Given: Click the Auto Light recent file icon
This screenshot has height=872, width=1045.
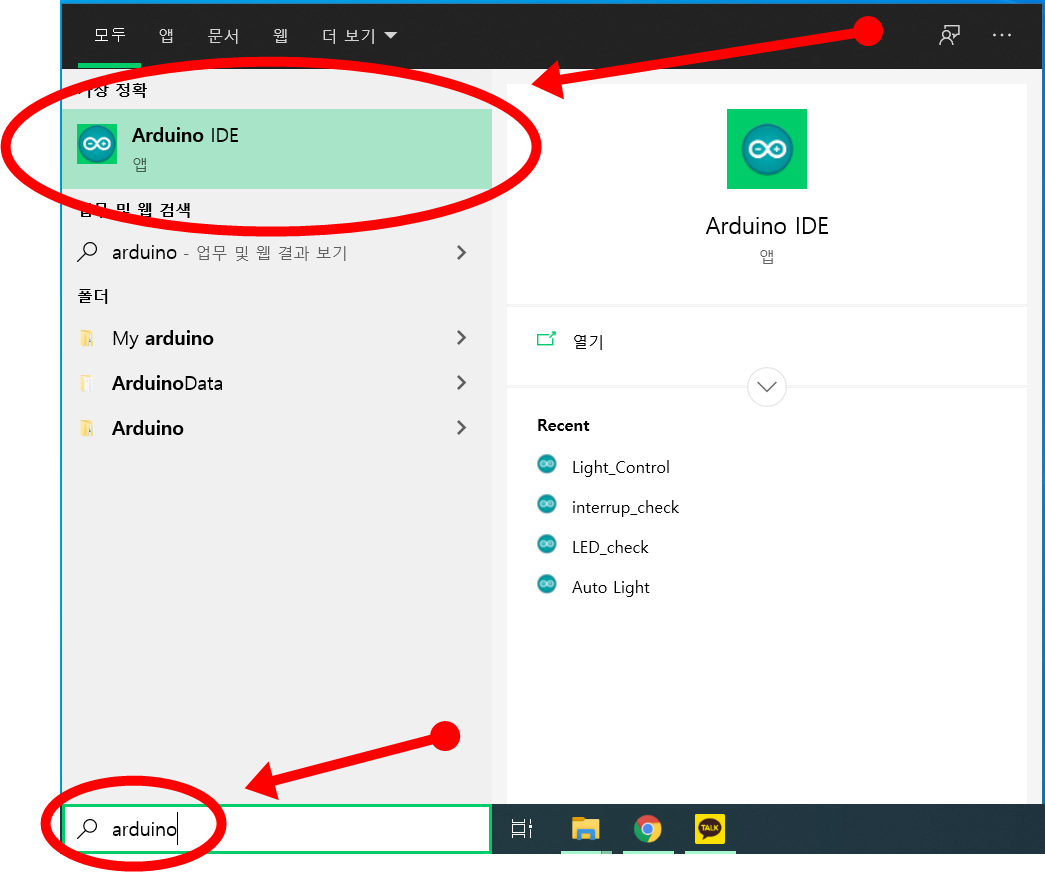Looking at the screenshot, I should (x=547, y=584).
